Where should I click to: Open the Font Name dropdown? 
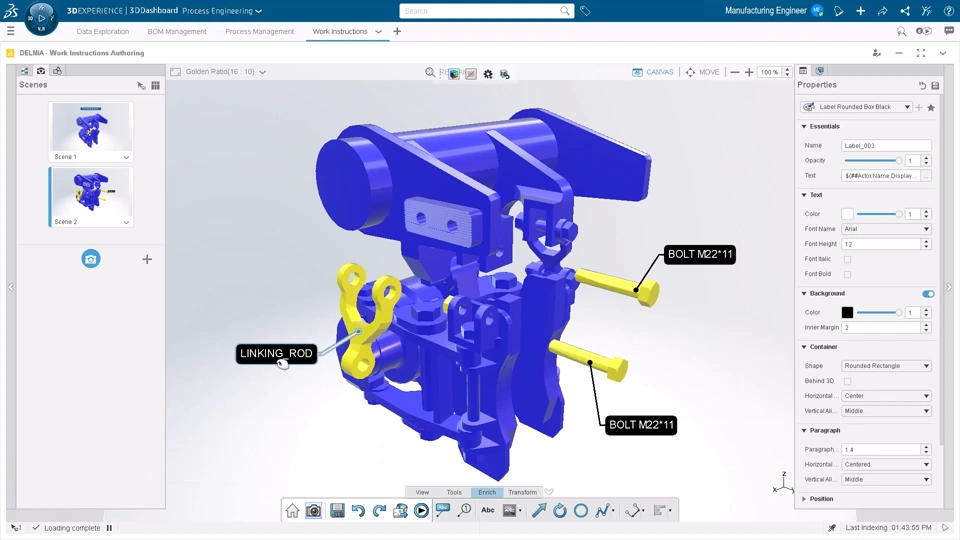click(886, 229)
